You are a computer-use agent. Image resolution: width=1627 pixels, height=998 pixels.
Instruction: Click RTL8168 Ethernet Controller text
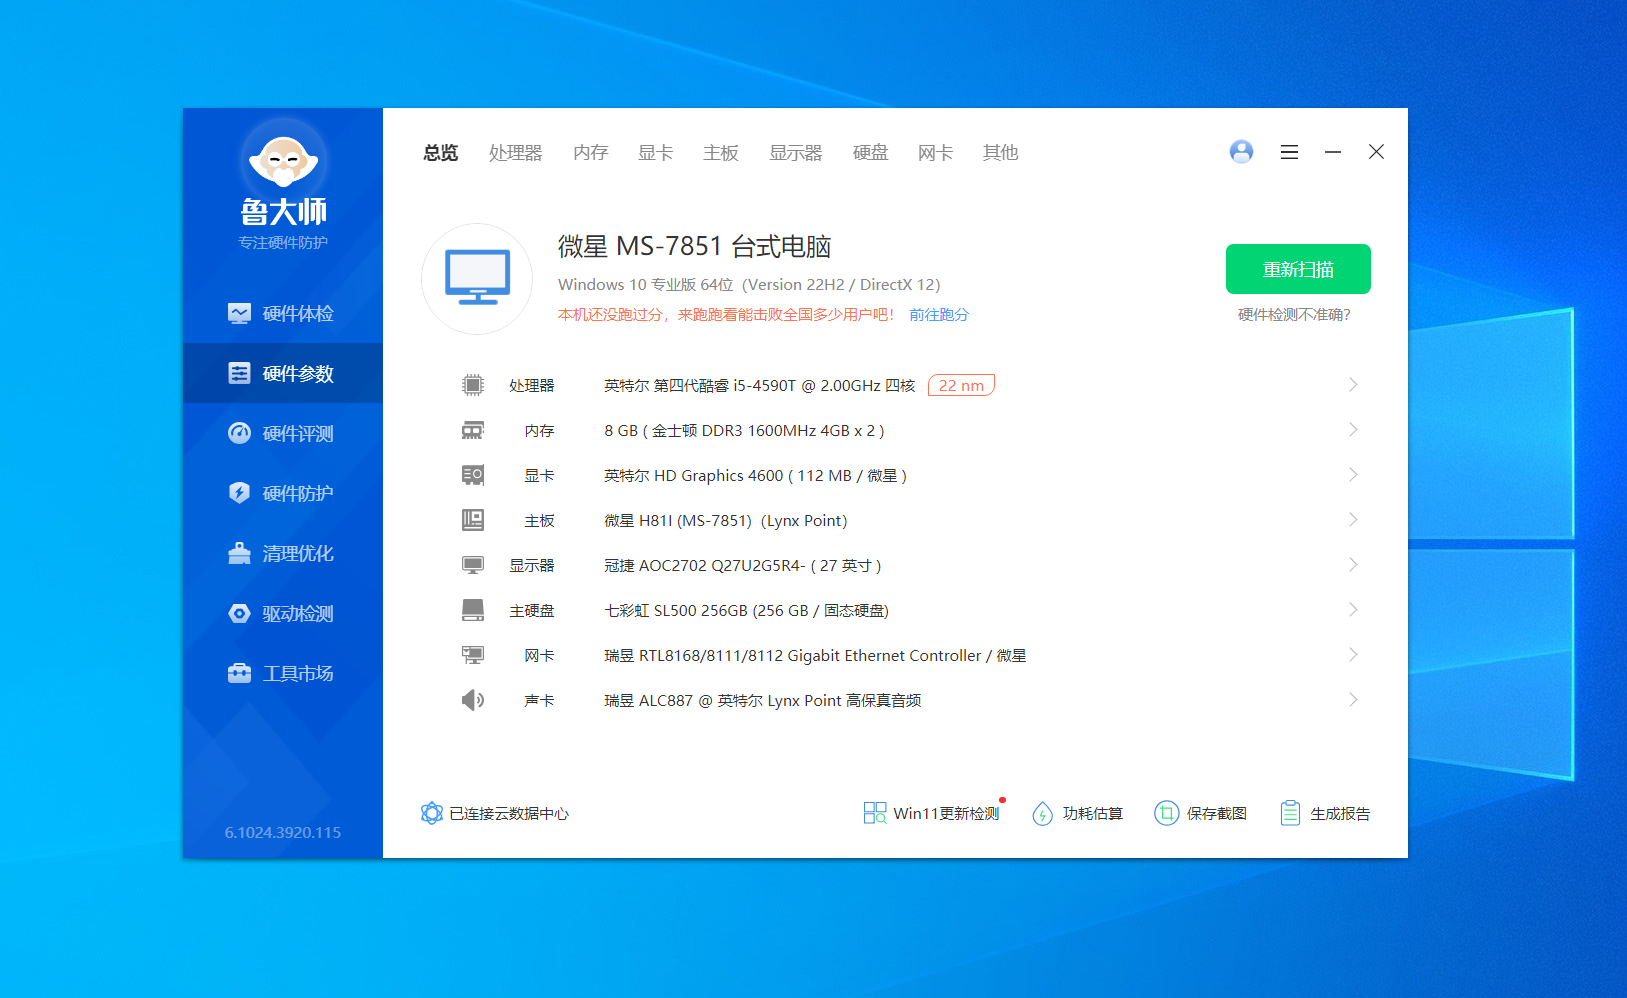(815, 655)
